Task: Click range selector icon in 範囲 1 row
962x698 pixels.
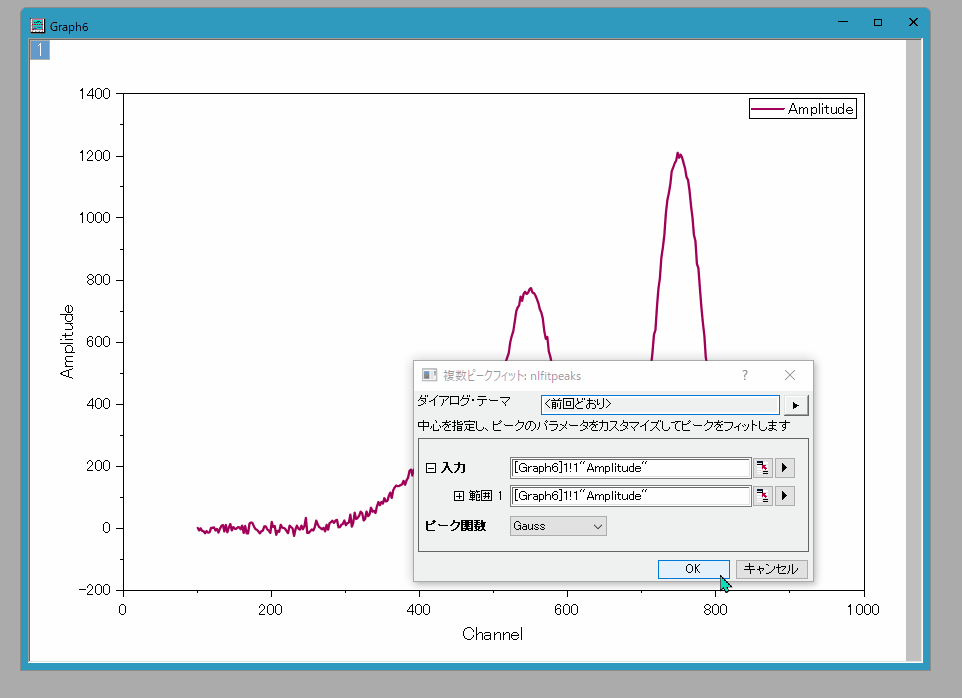Action: (x=763, y=496)
